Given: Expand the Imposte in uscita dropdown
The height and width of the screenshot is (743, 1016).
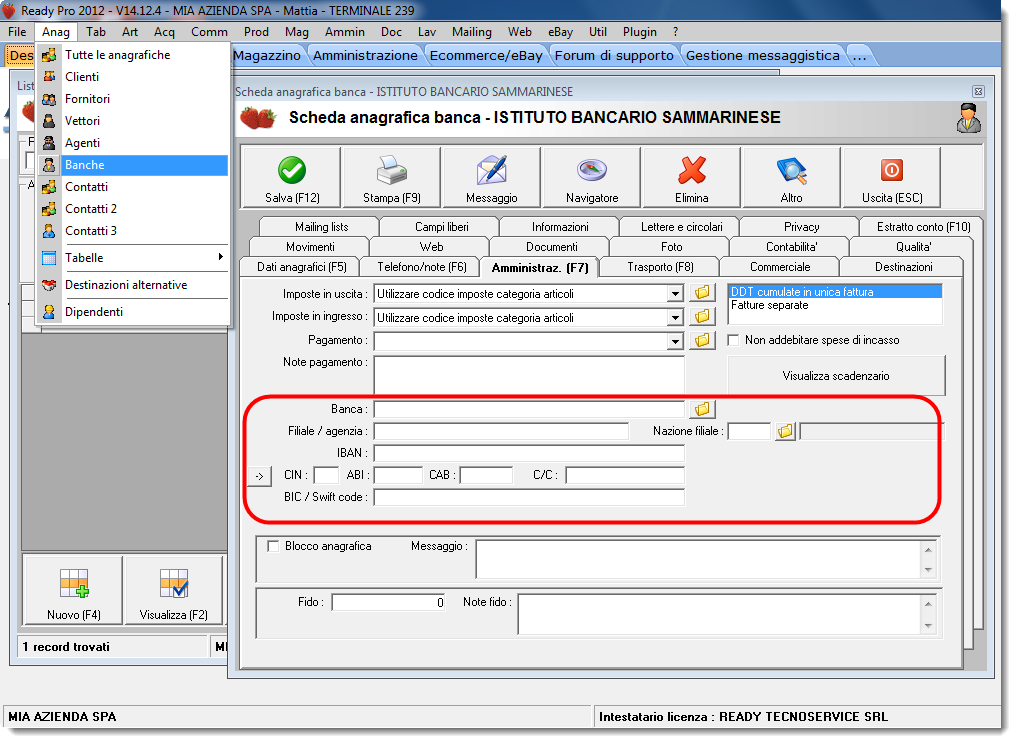Looking at the screenshot, I should click(675, 293).
